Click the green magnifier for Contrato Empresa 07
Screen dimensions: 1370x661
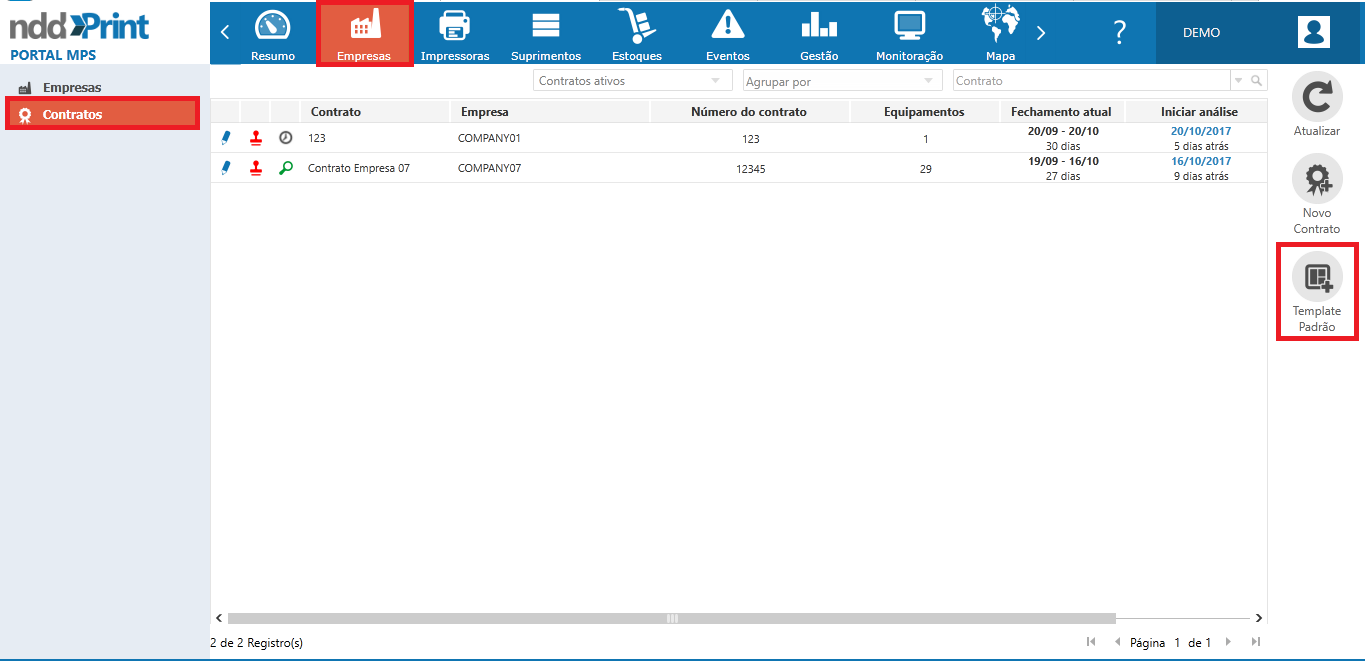tap(286, 168)
